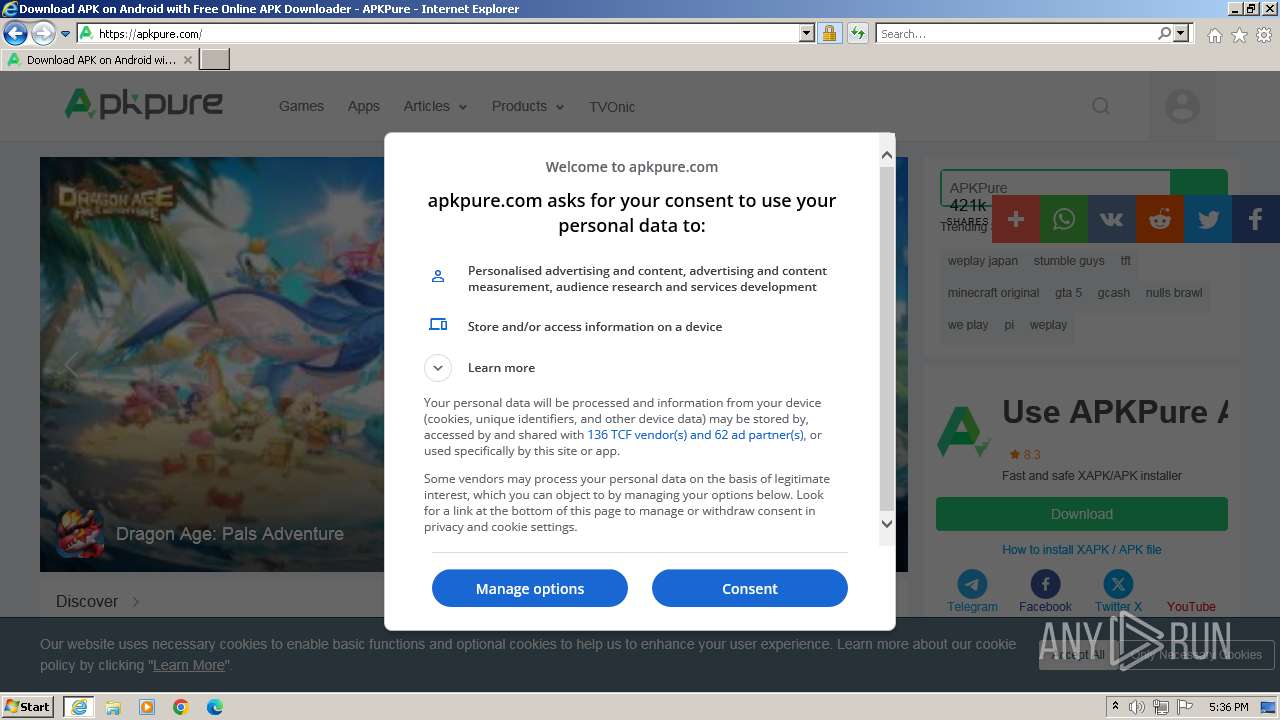The width and height of the screenshot is (1280, 720).
Task: Click the Manage options button
Action: point(530,588)
